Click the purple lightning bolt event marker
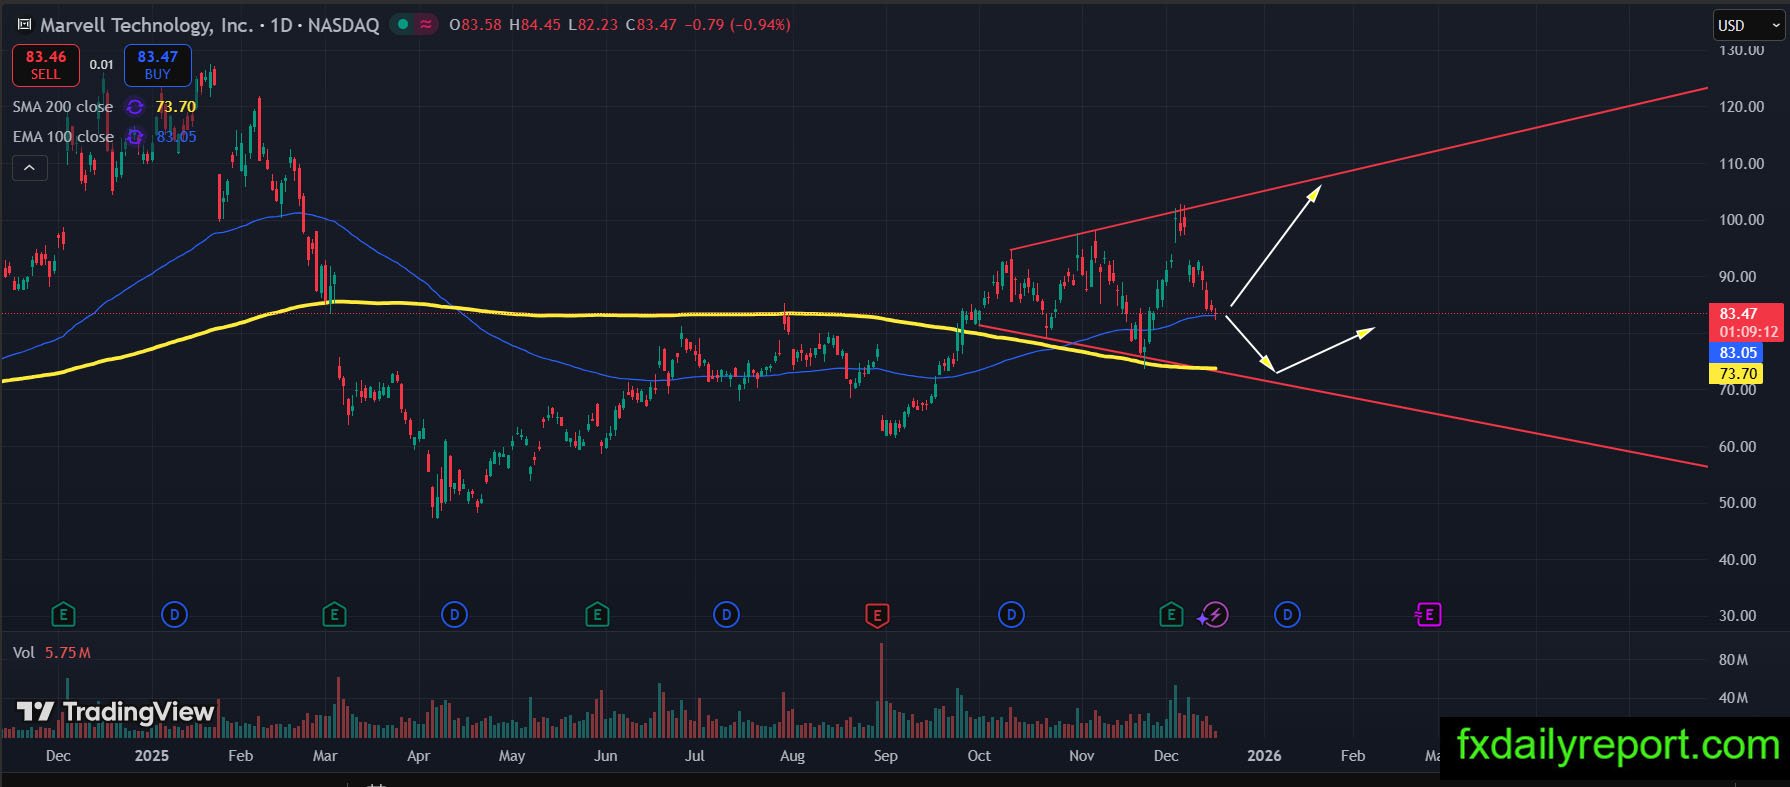This screenshot has width=1790, height=787. (x=1215, y=614)
